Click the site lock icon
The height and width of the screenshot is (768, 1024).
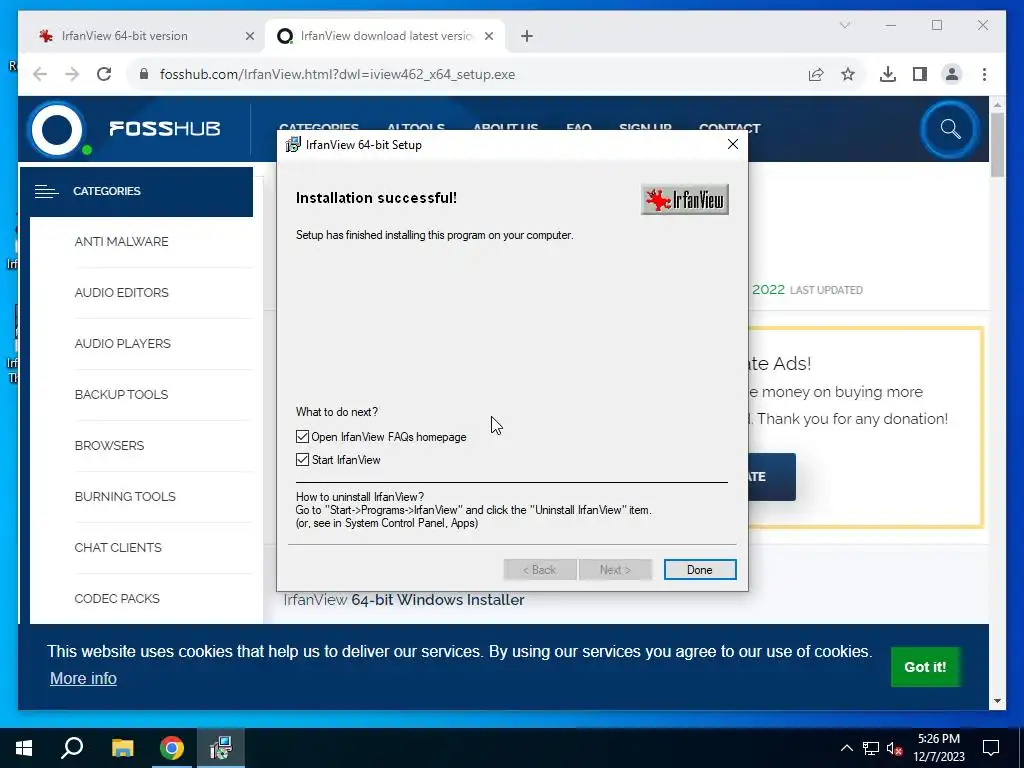coord(144,74)
